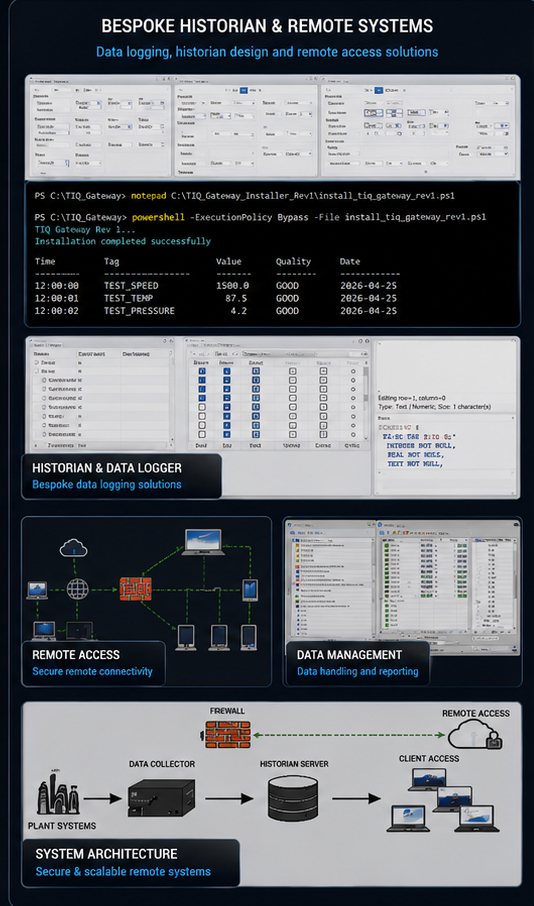The image size is (534, 906).
Task: Click the brick FIREWALL icon in System Architecture
Action: point(227,734)
